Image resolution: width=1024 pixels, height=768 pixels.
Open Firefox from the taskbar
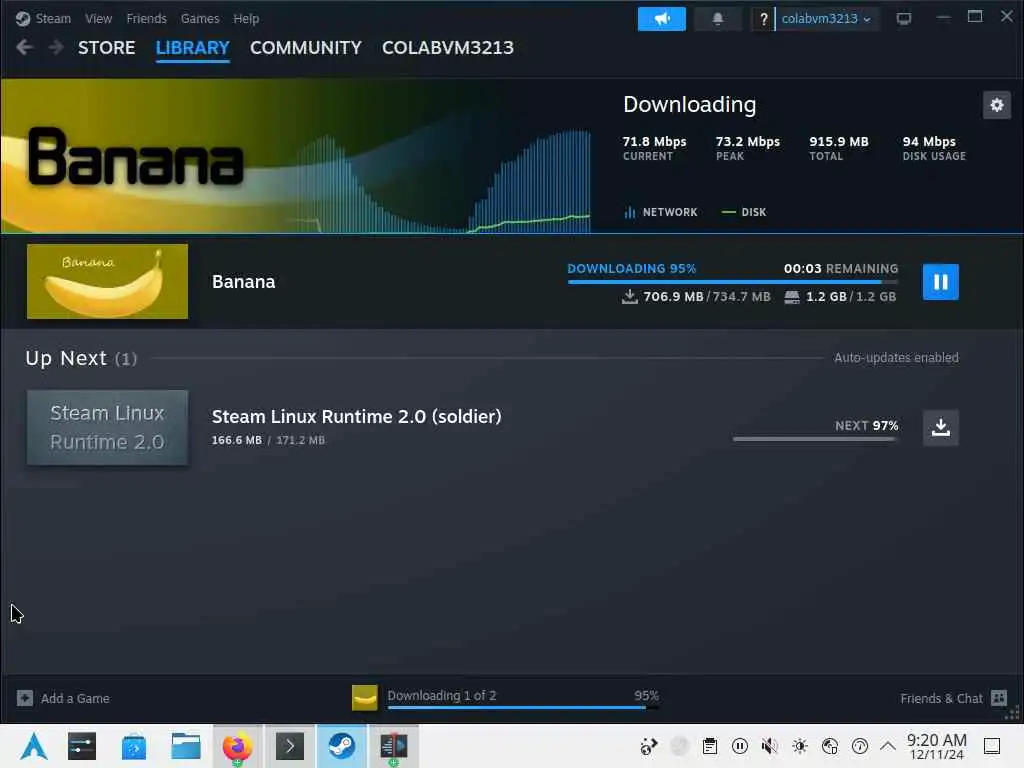pos(238,746)
